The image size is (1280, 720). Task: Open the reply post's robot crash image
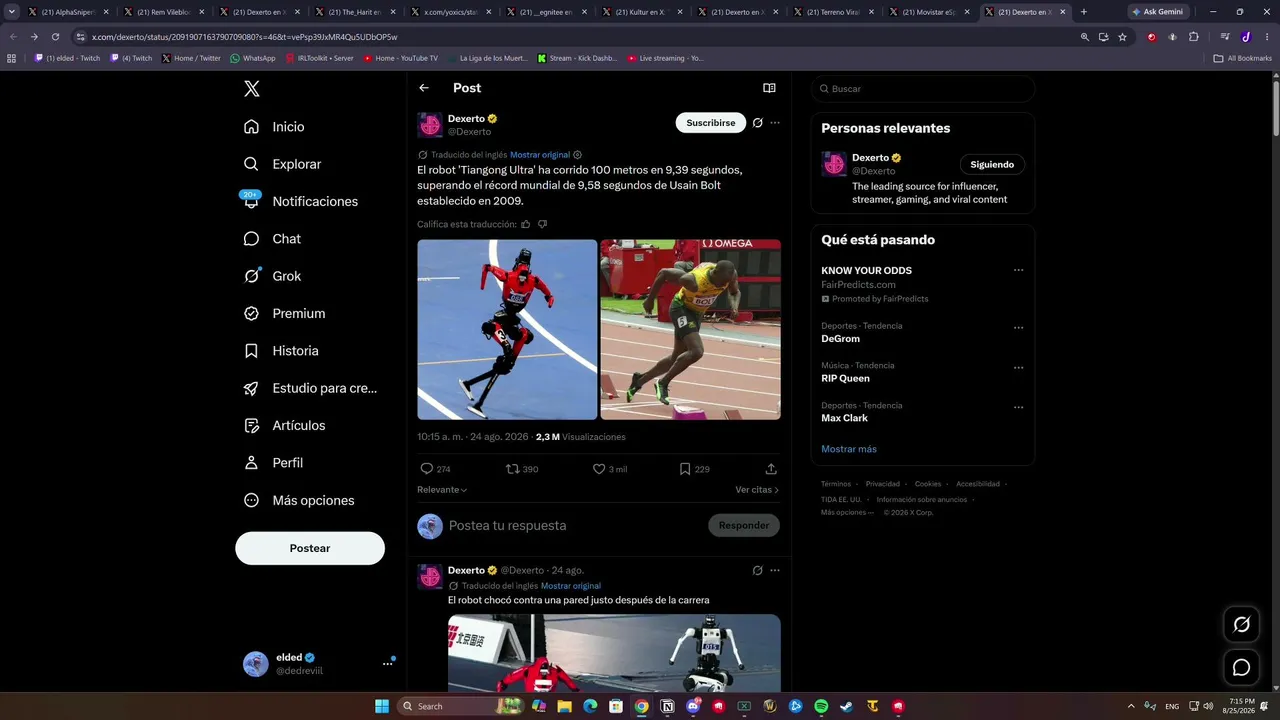pos(614,654)
